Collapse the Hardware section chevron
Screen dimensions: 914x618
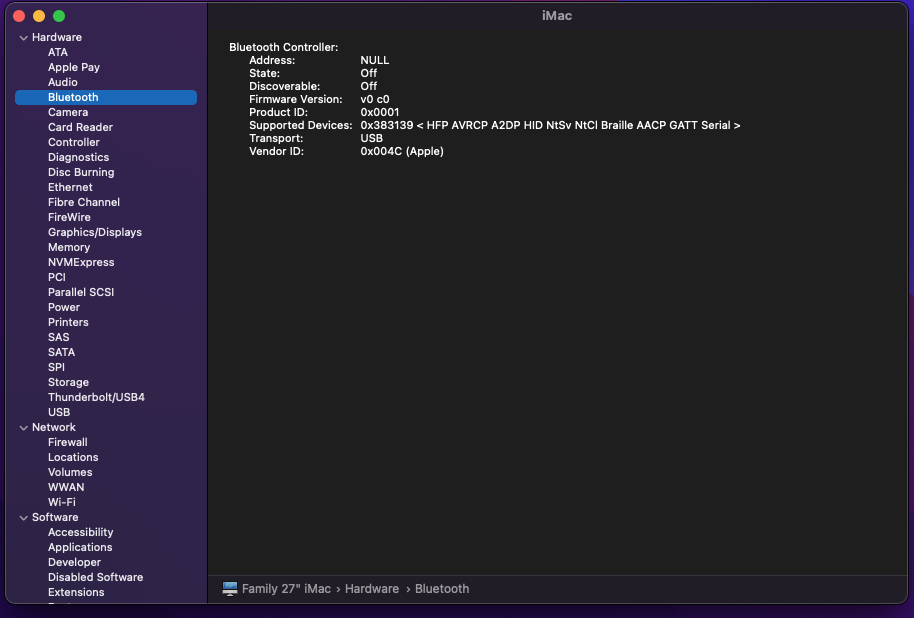pyautogui.click(x=24, y=38)
